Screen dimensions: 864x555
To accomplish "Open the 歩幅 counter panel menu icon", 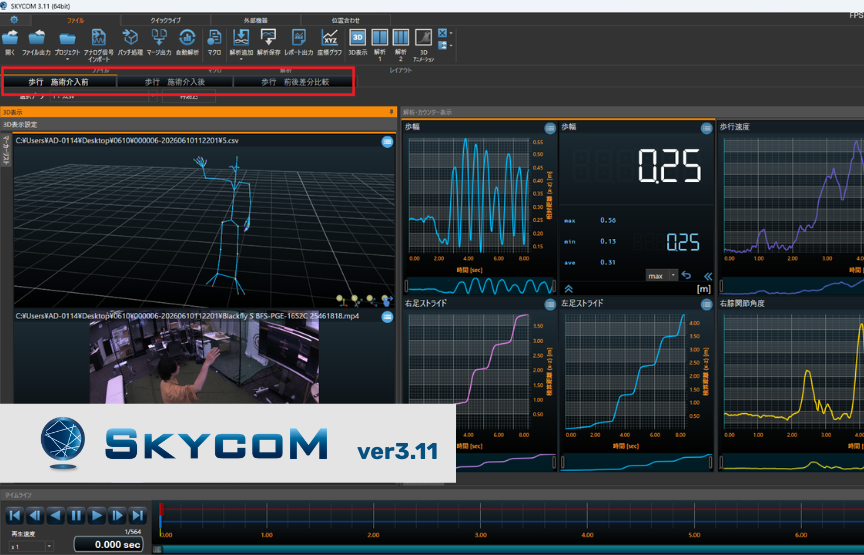I will tap(706, 128).
